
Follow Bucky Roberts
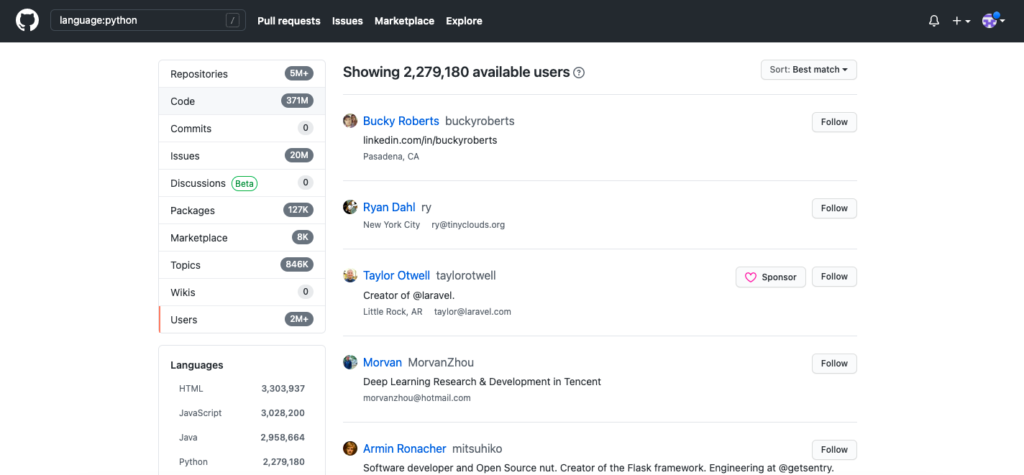tap(833, 122)
